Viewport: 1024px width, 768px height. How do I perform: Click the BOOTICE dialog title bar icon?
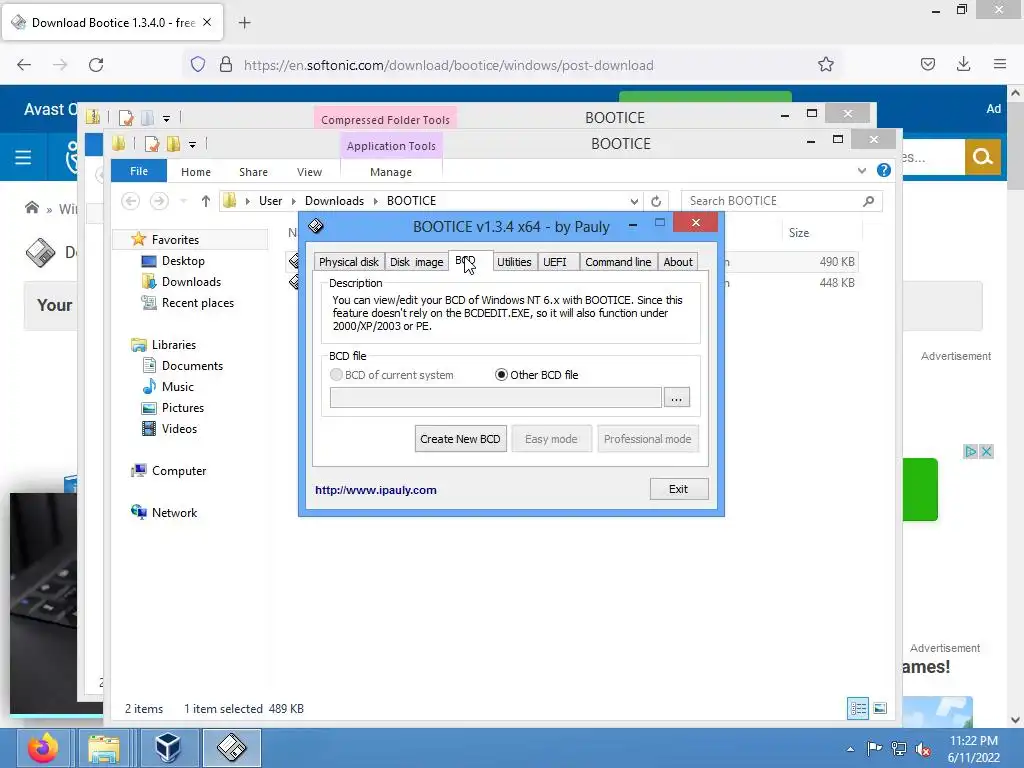click(x=316, y=226)
